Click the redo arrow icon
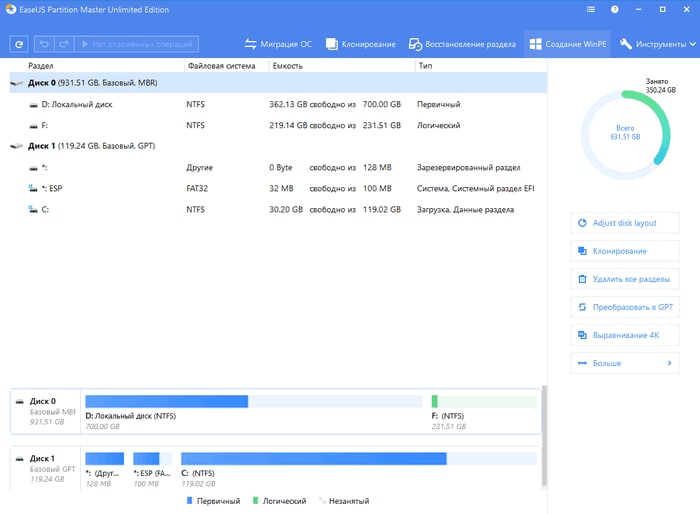700x514 pixels. [x=64, y=44]
